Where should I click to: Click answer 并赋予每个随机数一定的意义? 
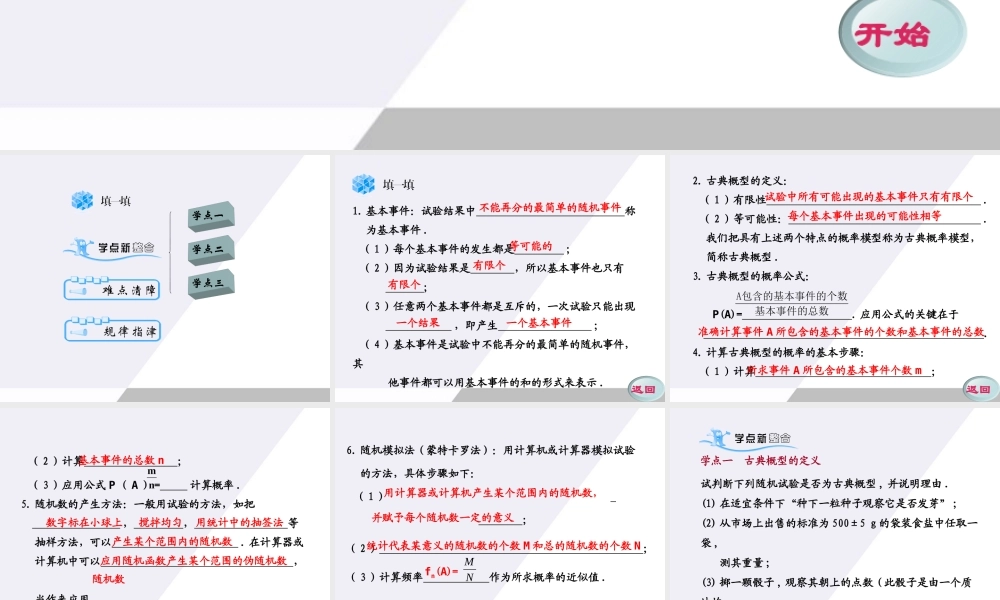pyautogui.click(x=443, y=518)
